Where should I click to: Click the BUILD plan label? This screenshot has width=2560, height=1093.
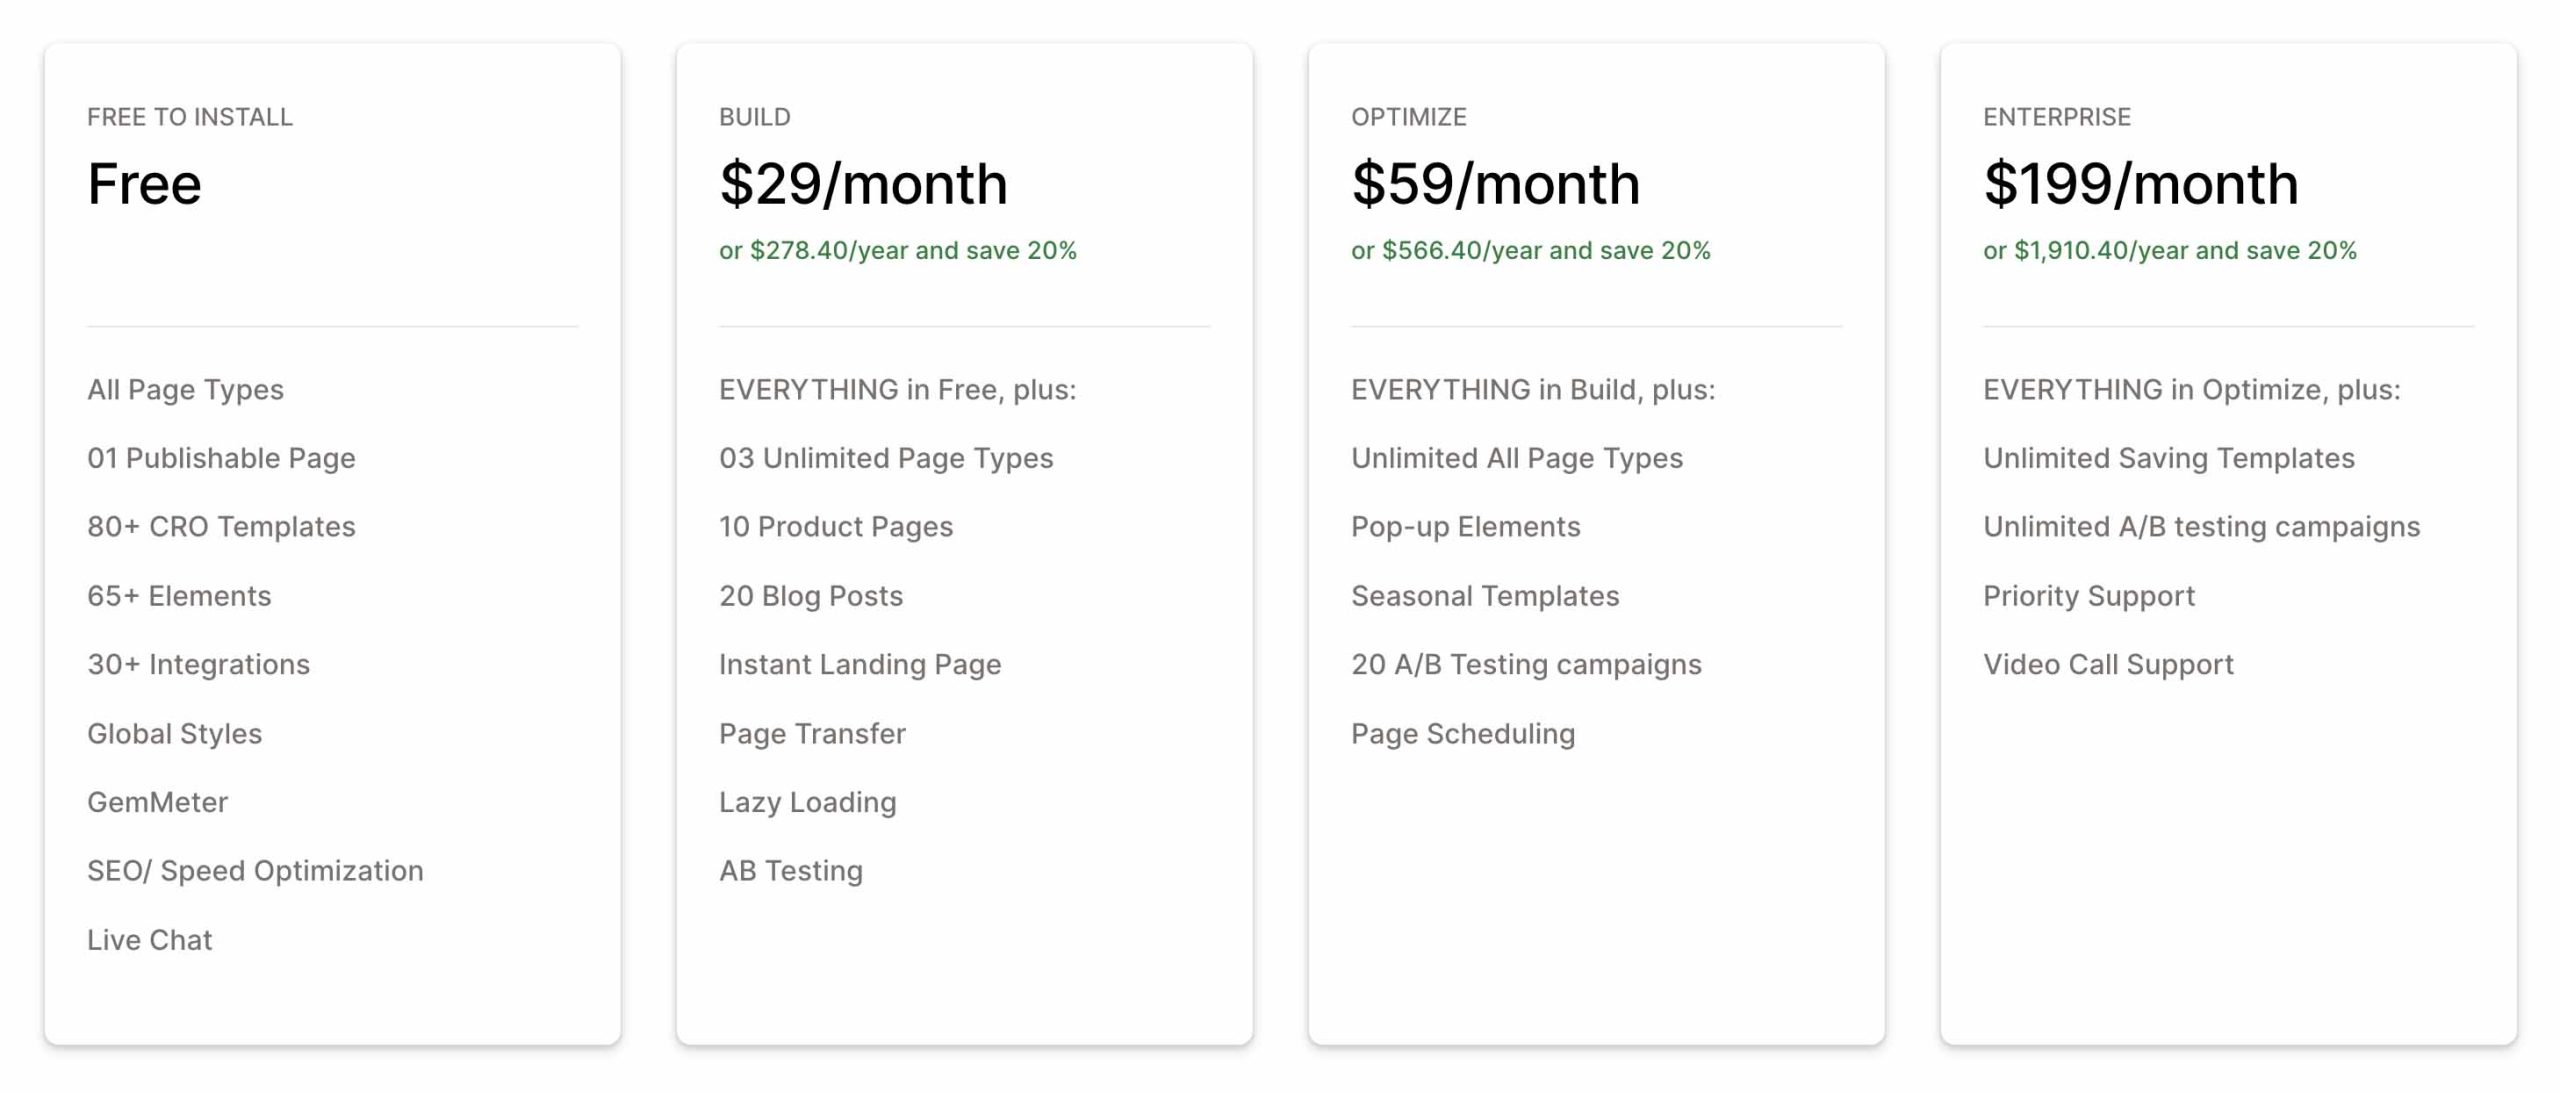[x=754, y=117]
